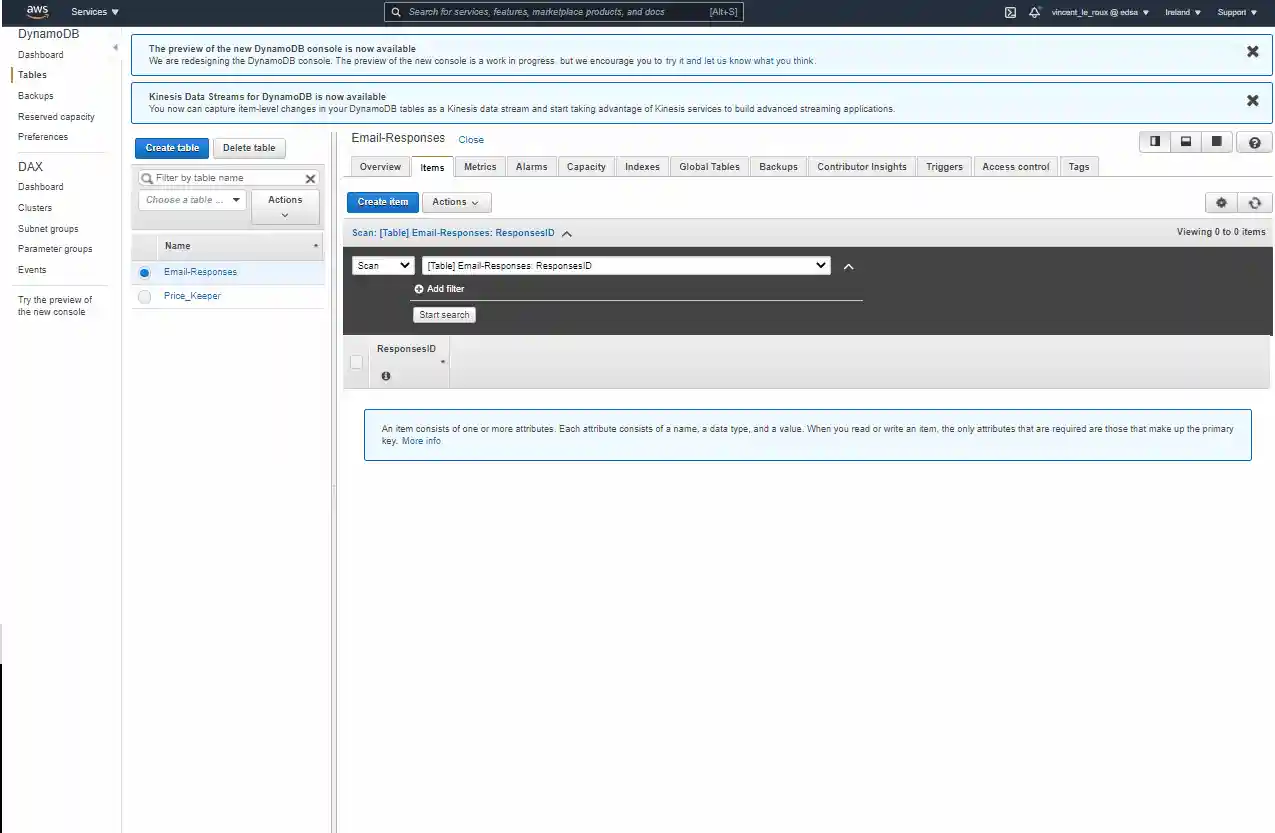
Task: Open Subnet groups in sidebar
Action: [x=48, y=229]
